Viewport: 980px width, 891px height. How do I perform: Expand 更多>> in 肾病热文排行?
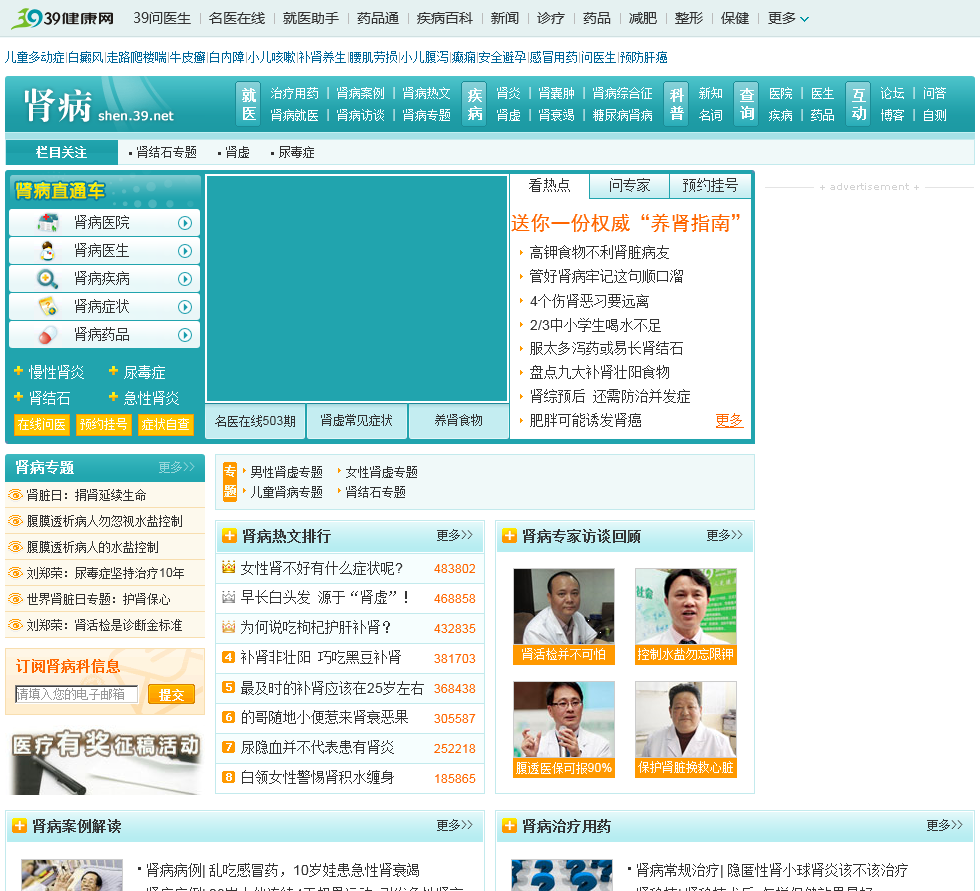tap(454, 535)
